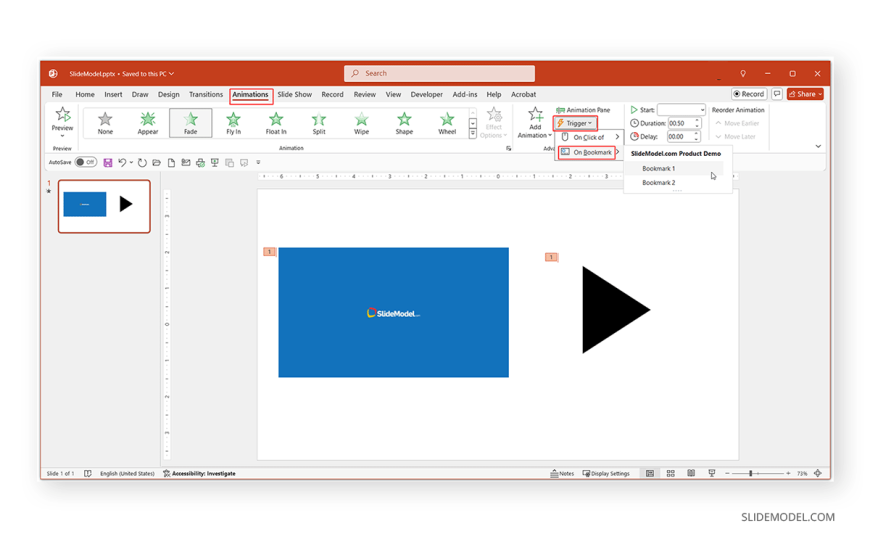Switch to the Insert tab

pos(113,94)
